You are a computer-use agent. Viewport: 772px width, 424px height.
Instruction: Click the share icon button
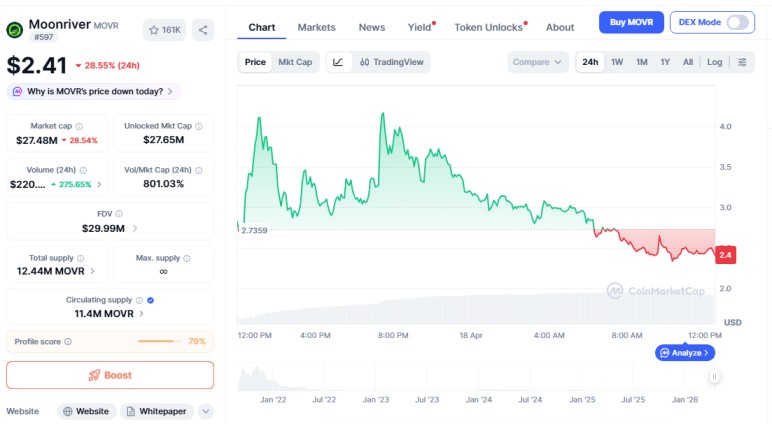pos(203,30)
